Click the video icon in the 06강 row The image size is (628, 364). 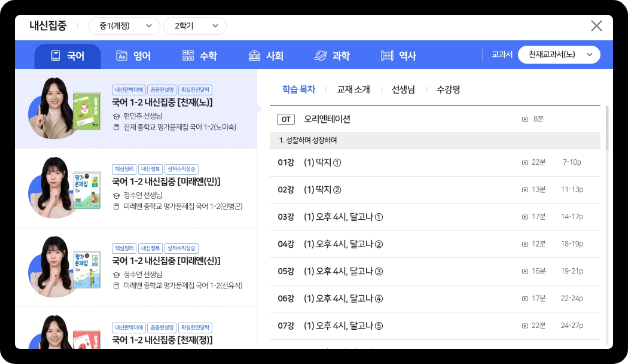click(525, 299)
